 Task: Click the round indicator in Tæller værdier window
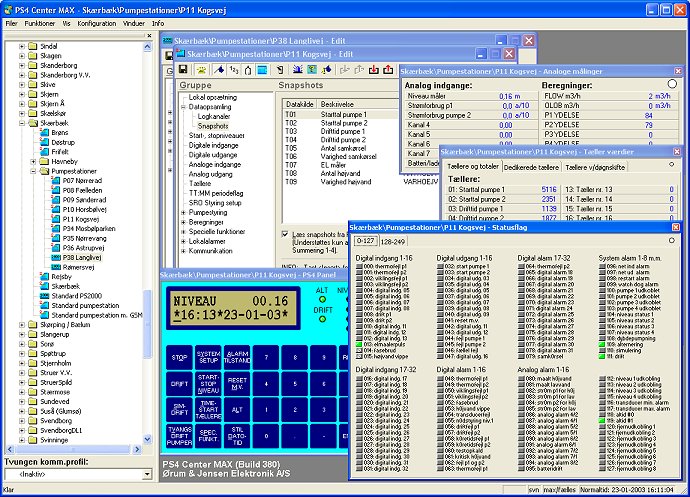click(x=672, y=164)
